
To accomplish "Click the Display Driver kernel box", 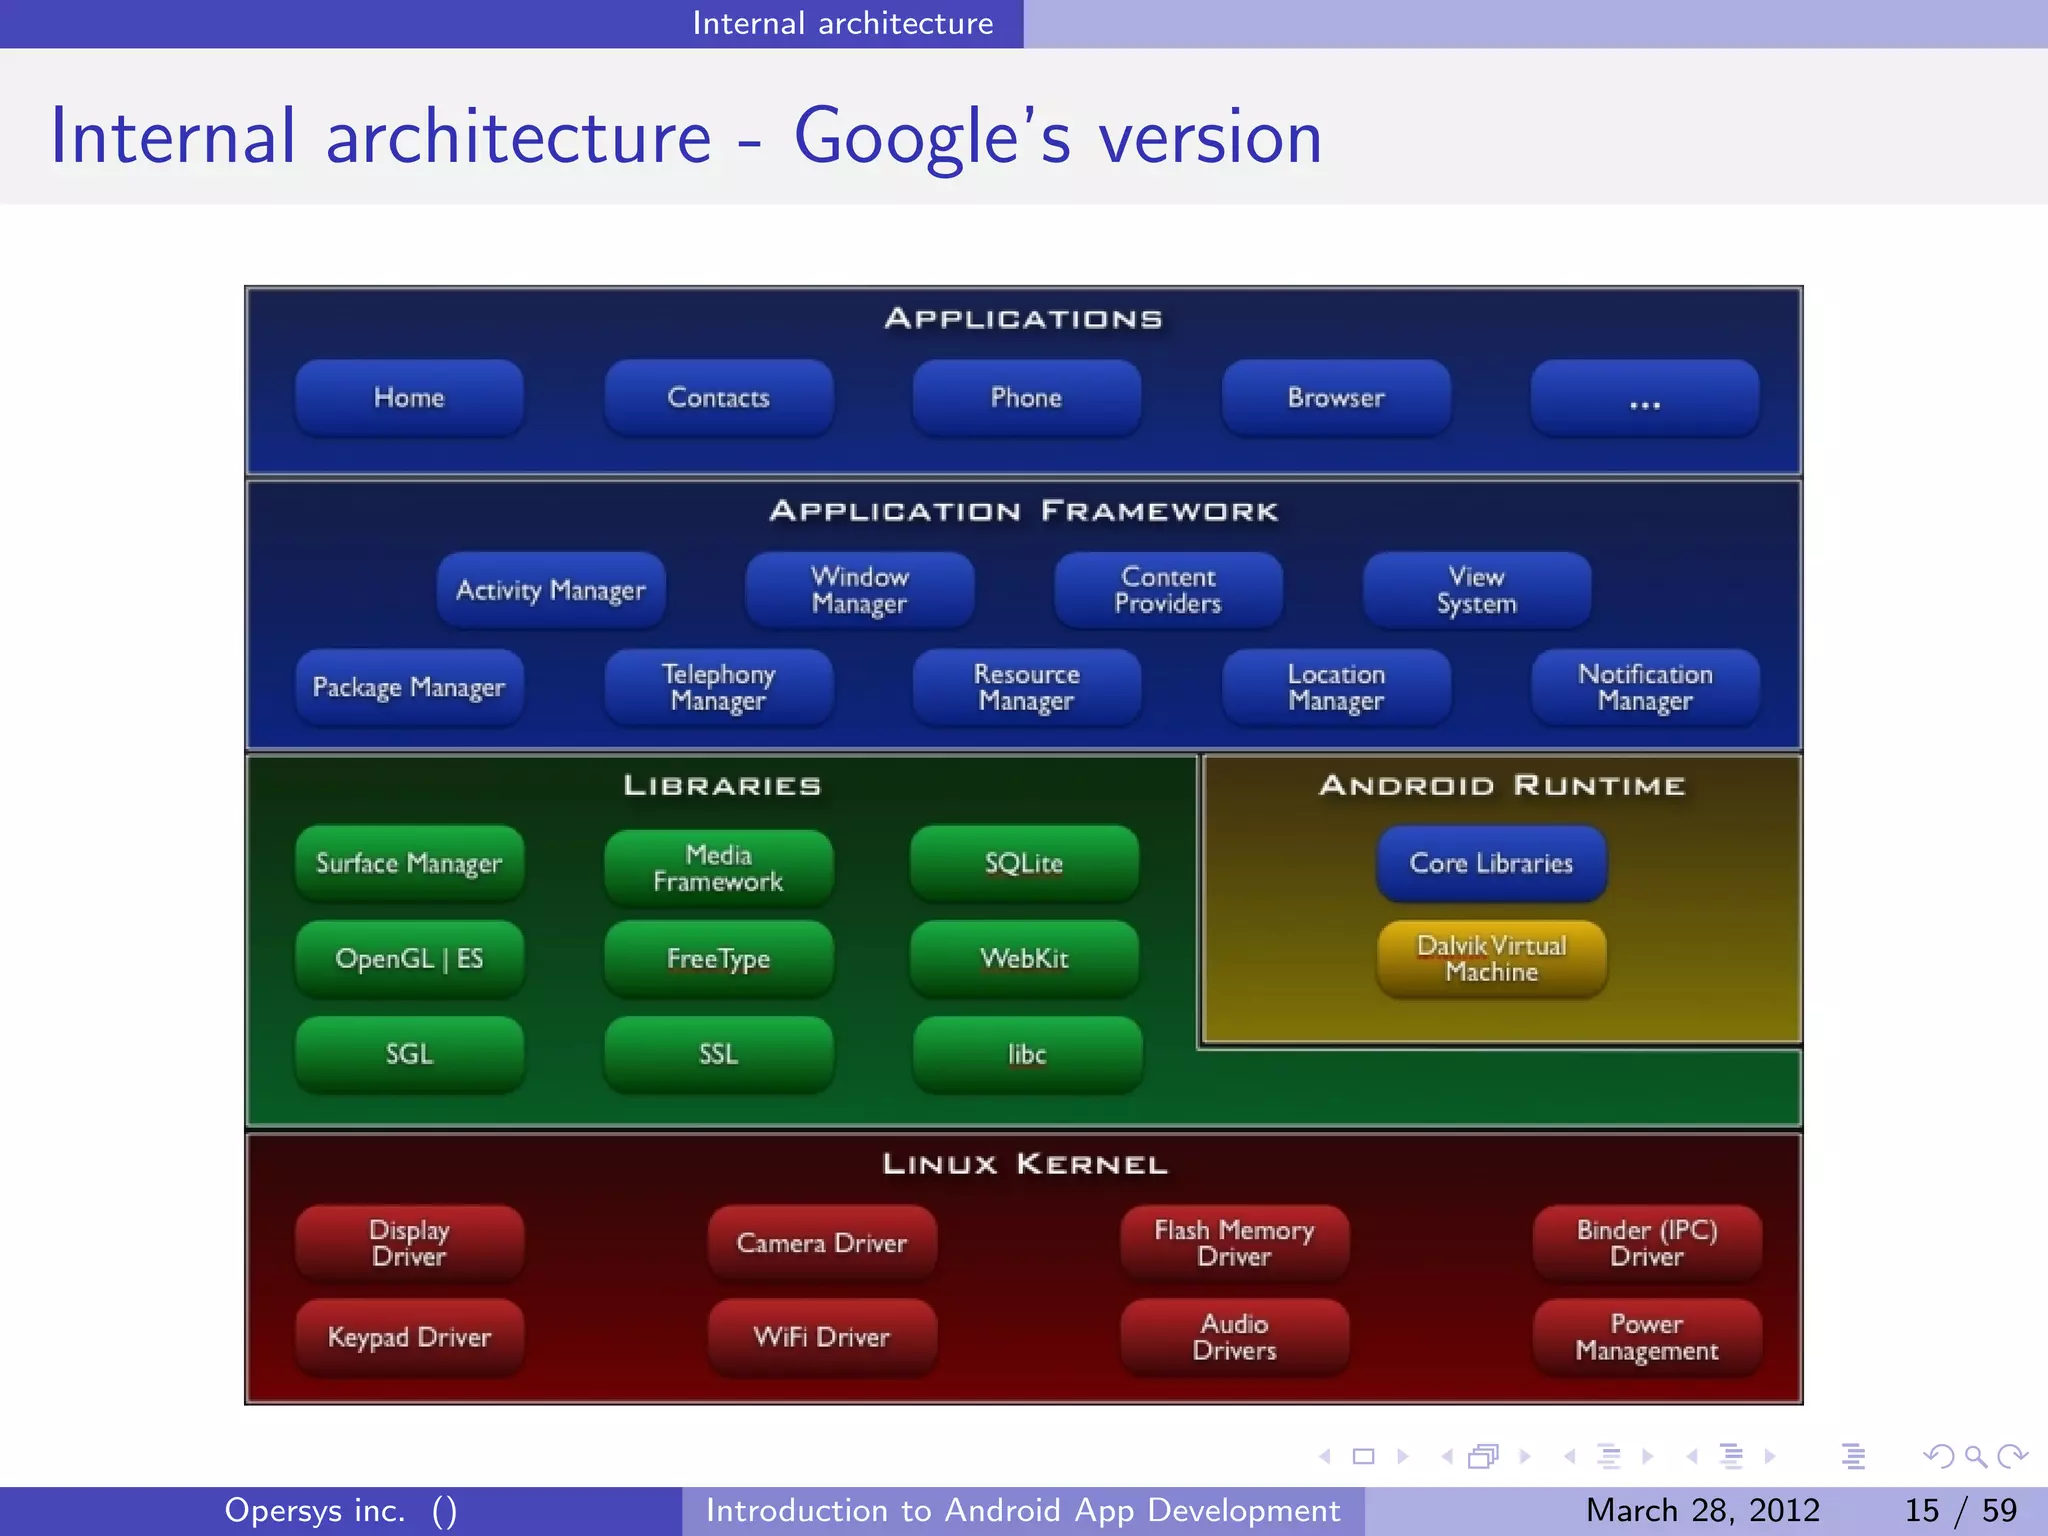I will pos(409,1243).
